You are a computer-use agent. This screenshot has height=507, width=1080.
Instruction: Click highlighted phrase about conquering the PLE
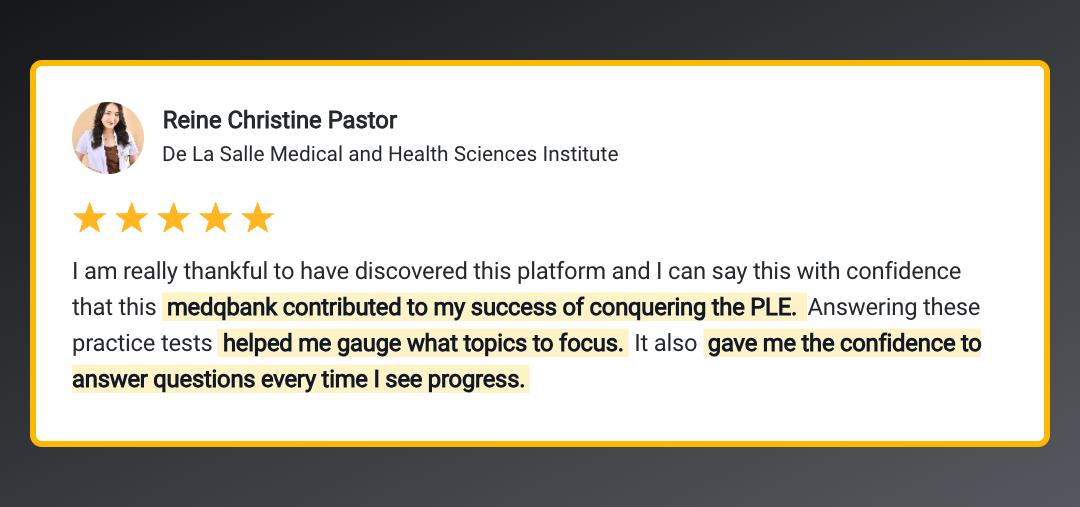coord(484,307)
